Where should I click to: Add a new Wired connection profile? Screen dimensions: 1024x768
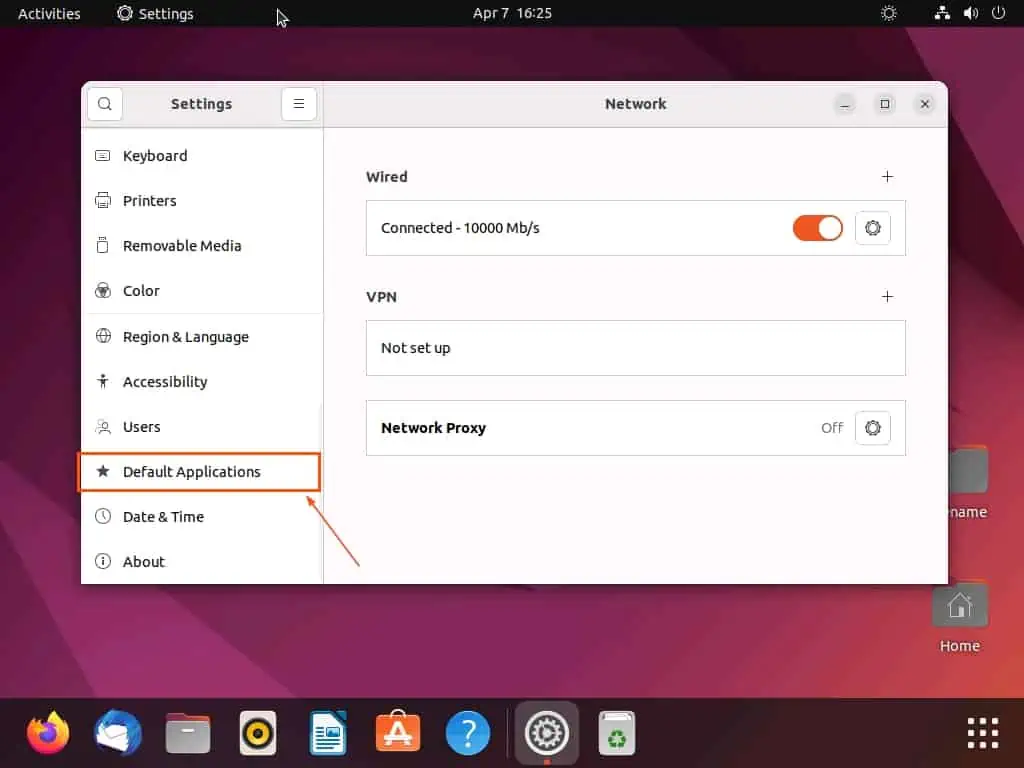coord(887,177)
